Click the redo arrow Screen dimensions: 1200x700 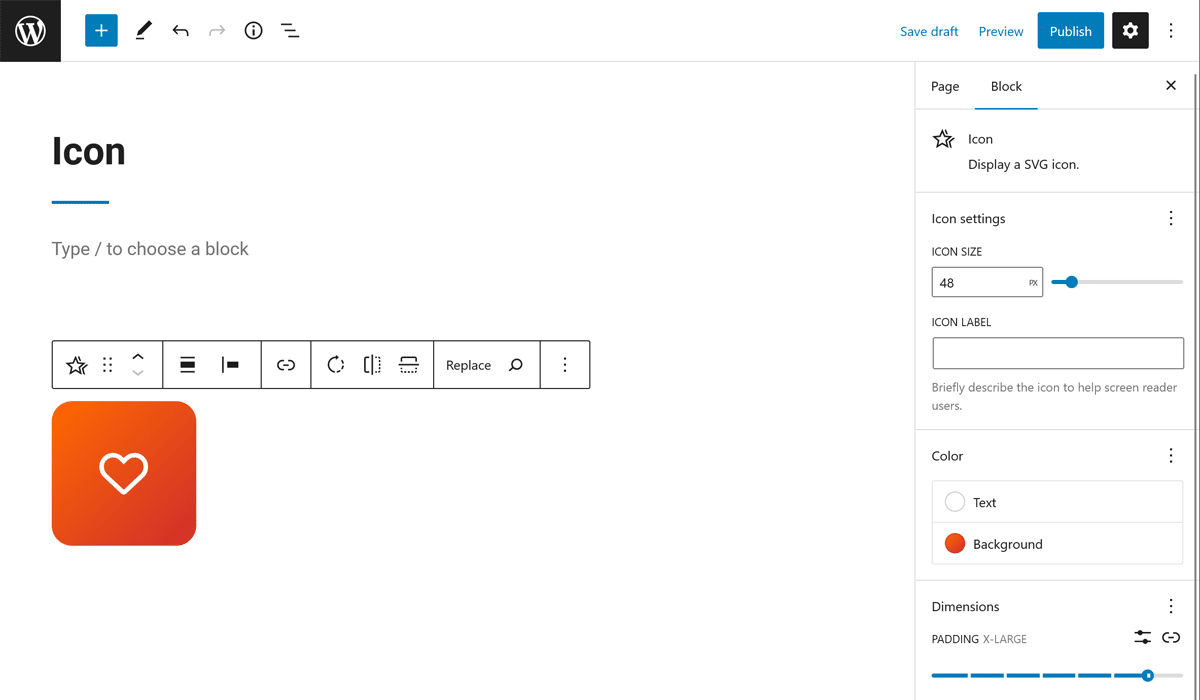pyautogui.click(x=217, y=31)
